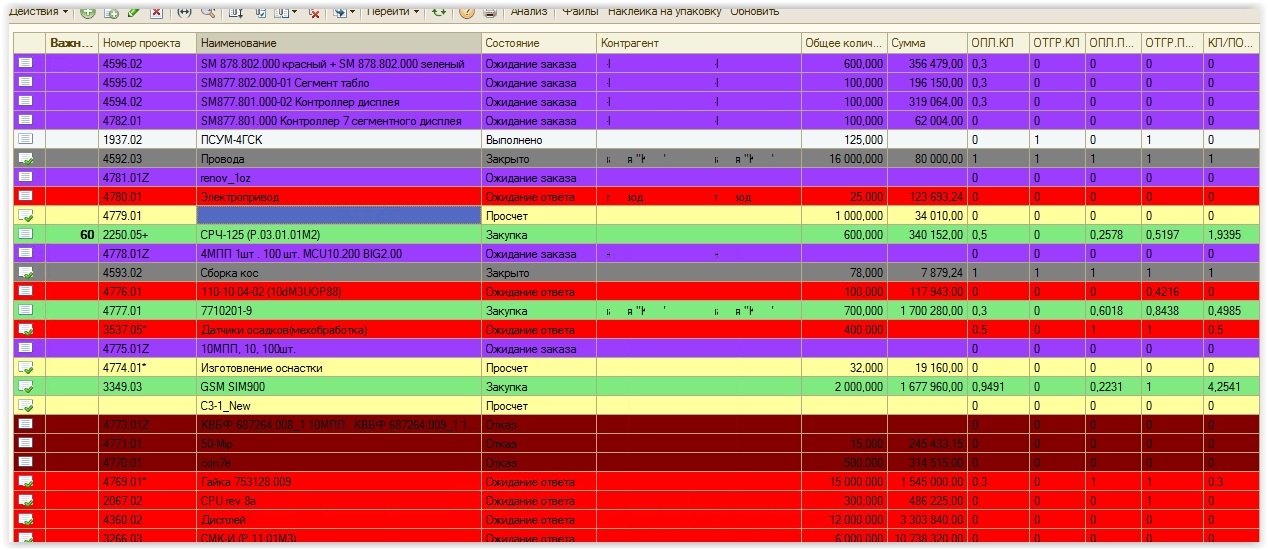
Task: Click the green refresh arrows icon
Action: [438, 12]
